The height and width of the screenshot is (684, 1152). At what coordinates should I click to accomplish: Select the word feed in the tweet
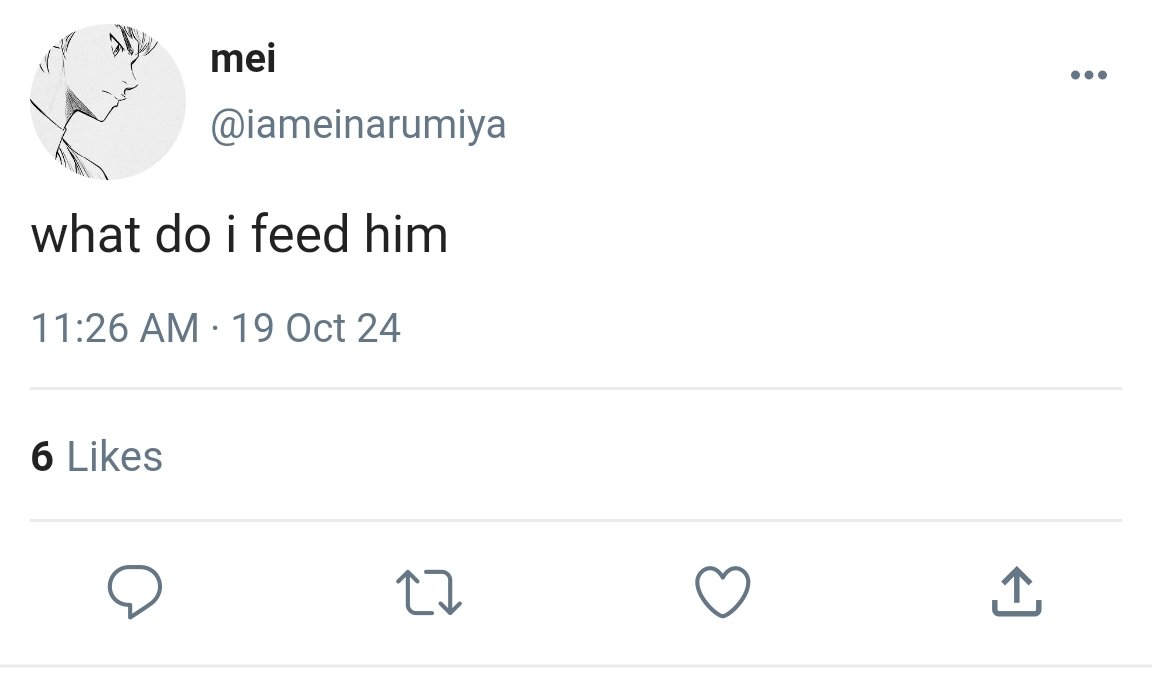300,234
